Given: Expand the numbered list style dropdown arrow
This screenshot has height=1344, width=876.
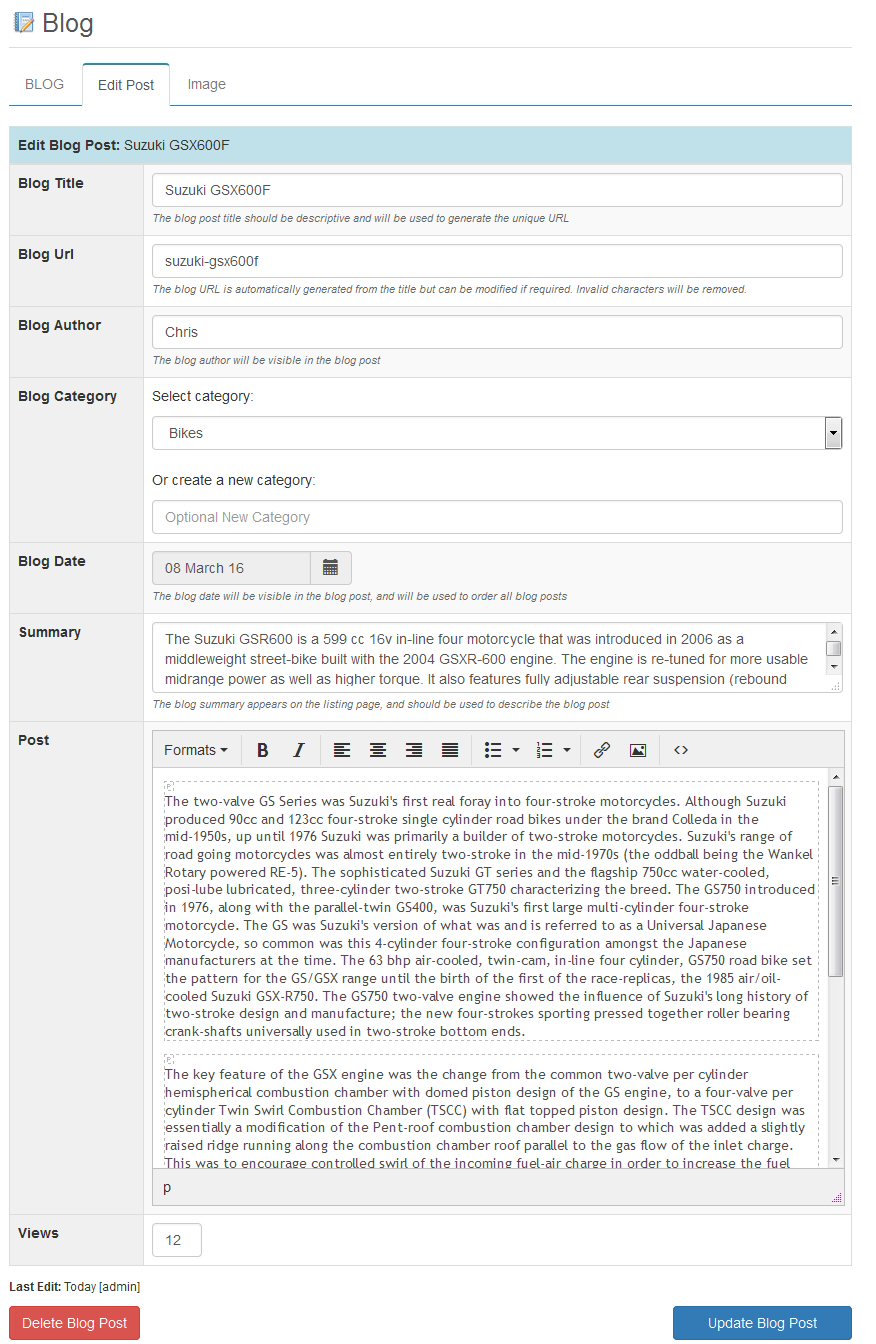Looking at the screenshot, I should coord(567,750).
